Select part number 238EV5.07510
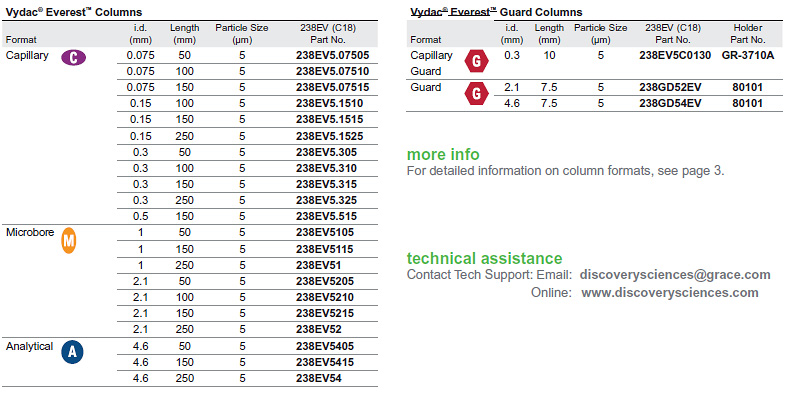The height and width of the screenshot is (416, 787). pyautogui.click(x=332, y=71)
